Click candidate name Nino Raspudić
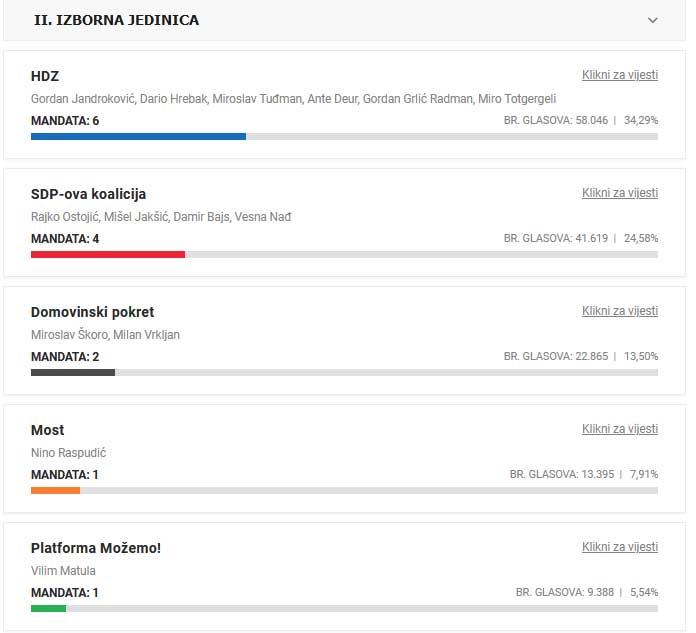 [69, 453]
